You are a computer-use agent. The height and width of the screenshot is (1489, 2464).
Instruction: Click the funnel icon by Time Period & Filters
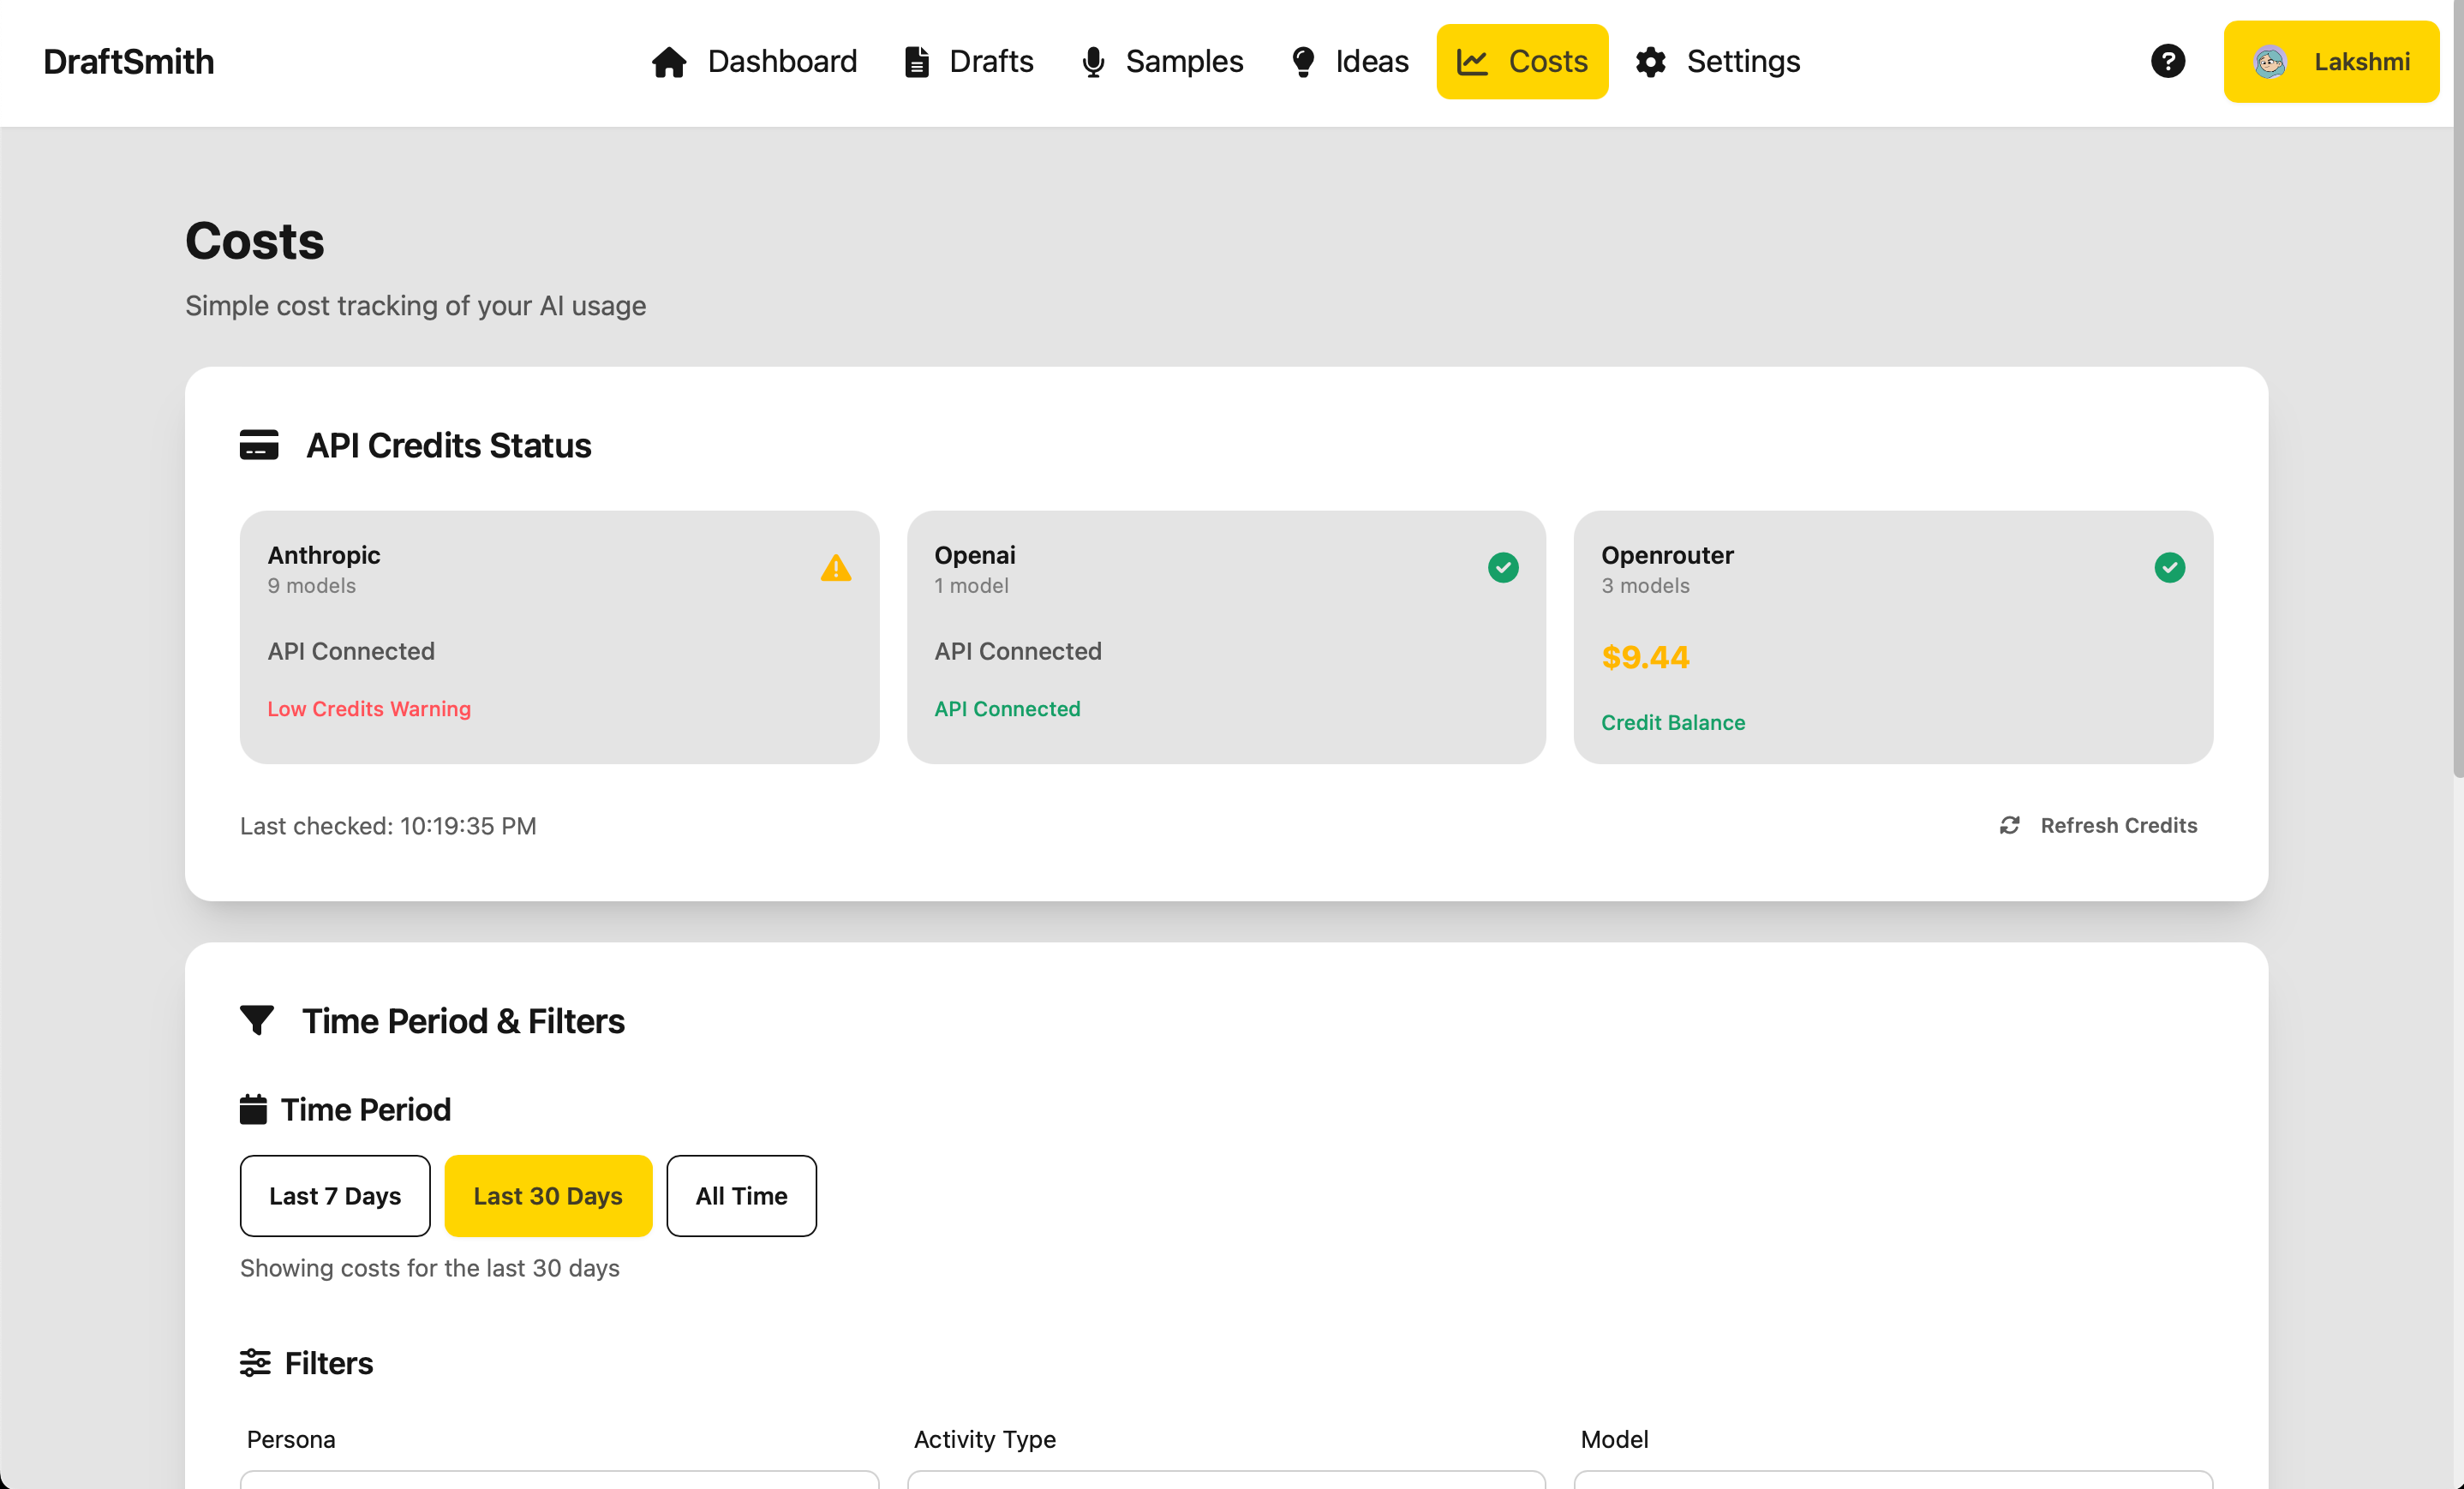click(257, 1020)
